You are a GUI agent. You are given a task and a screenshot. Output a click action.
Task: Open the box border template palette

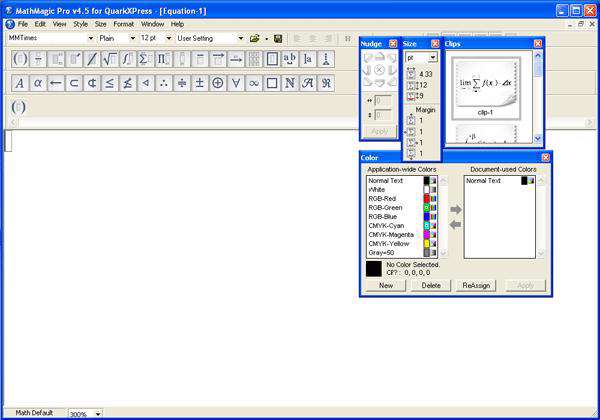(272, 59)
